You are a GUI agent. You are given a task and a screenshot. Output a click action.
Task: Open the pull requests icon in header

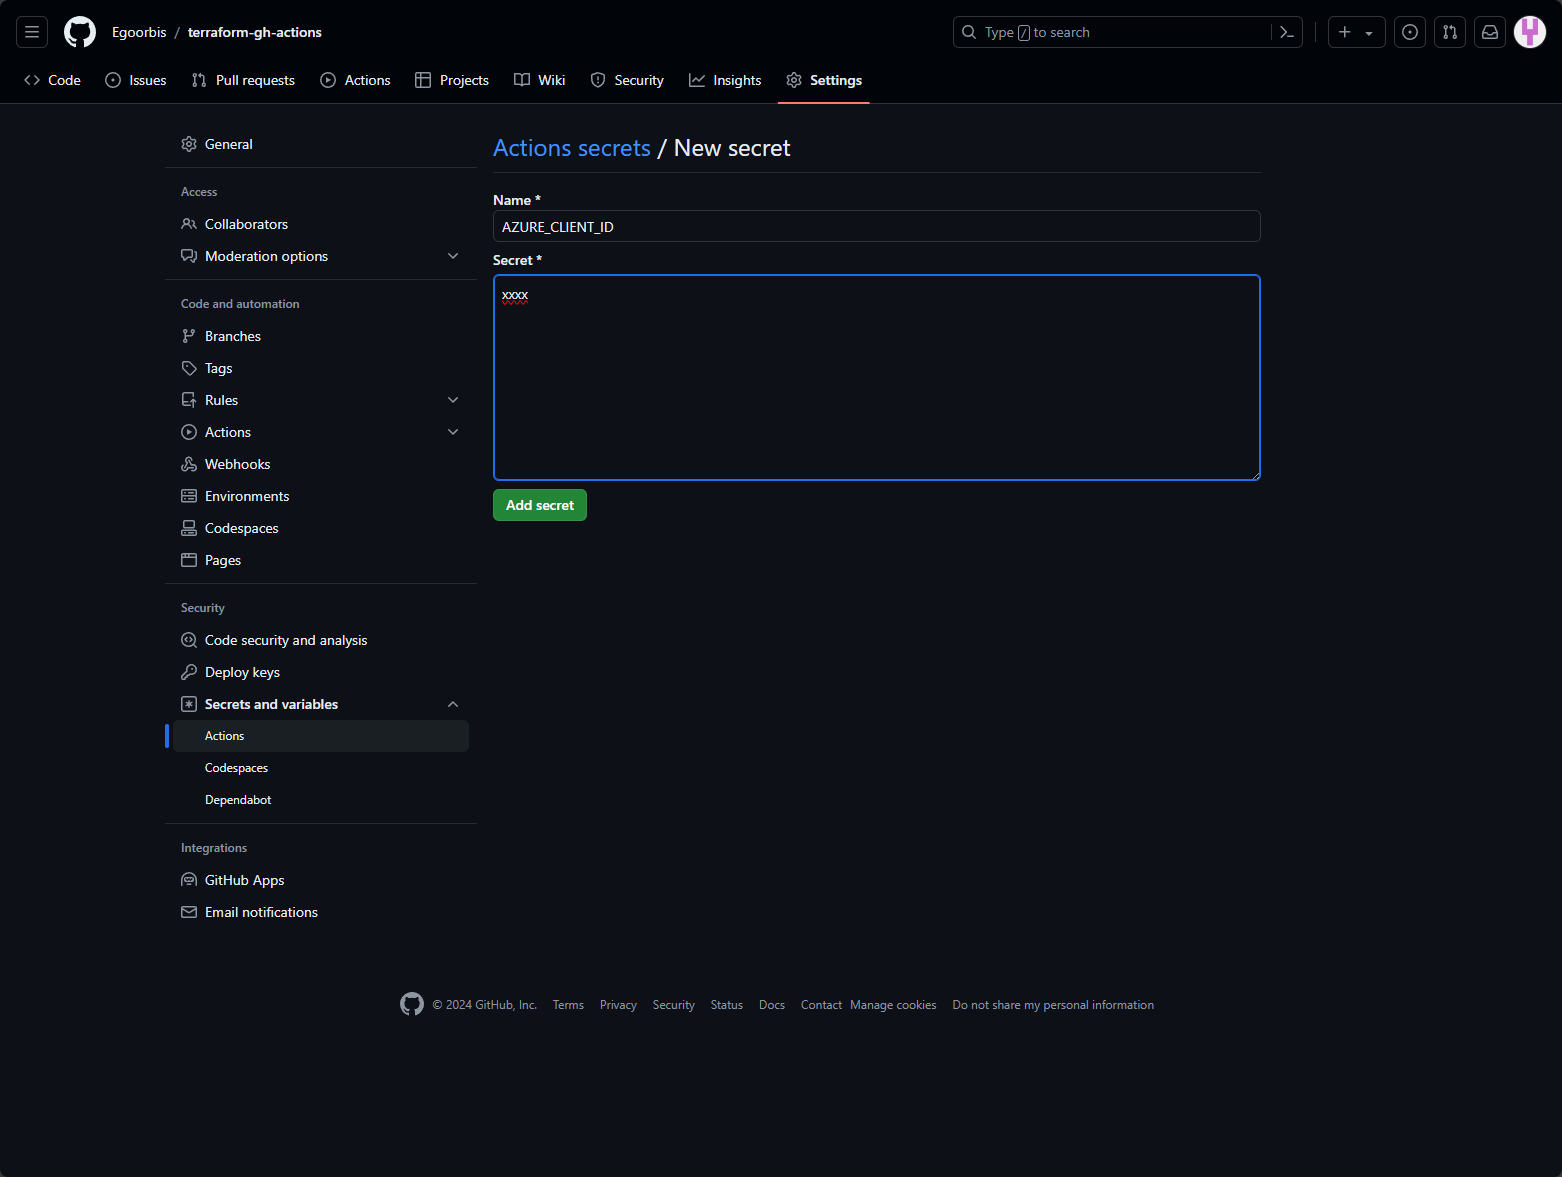1449,32
